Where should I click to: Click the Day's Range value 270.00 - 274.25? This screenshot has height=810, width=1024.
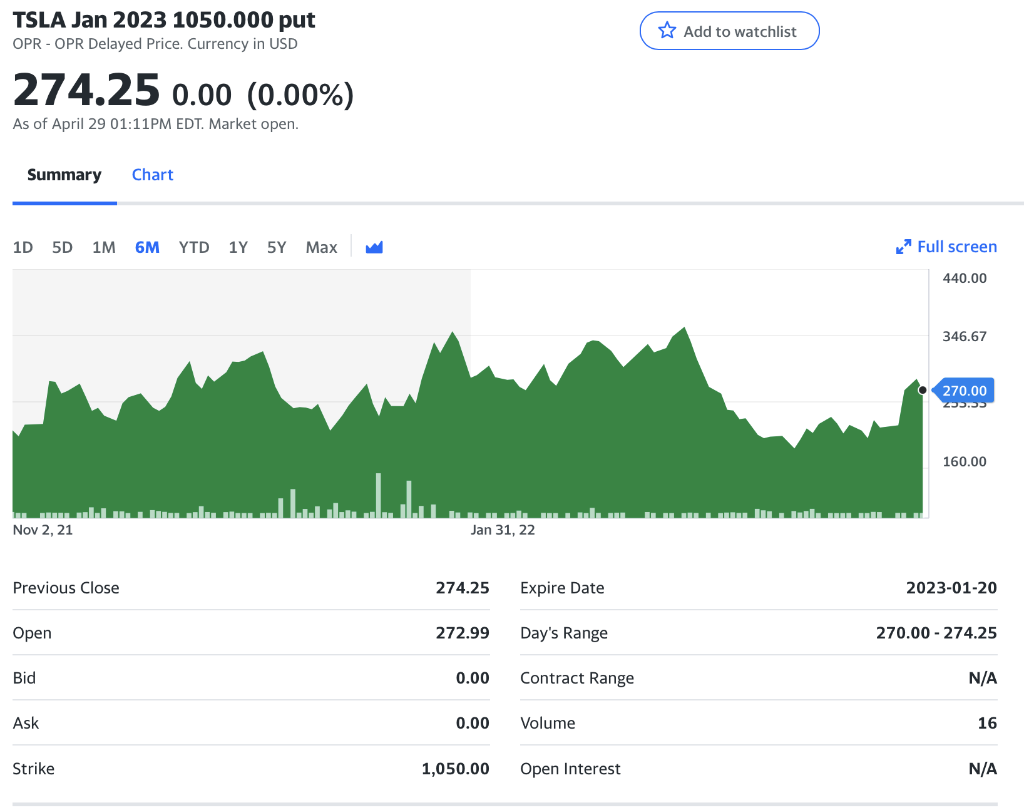[x=936, y=633]
